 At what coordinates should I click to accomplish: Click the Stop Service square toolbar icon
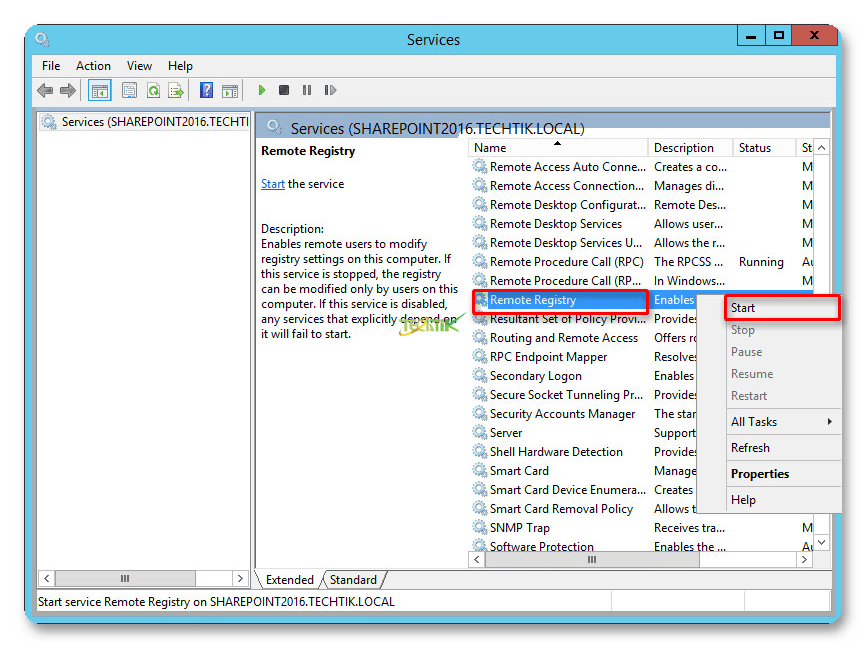pos(284,91)
